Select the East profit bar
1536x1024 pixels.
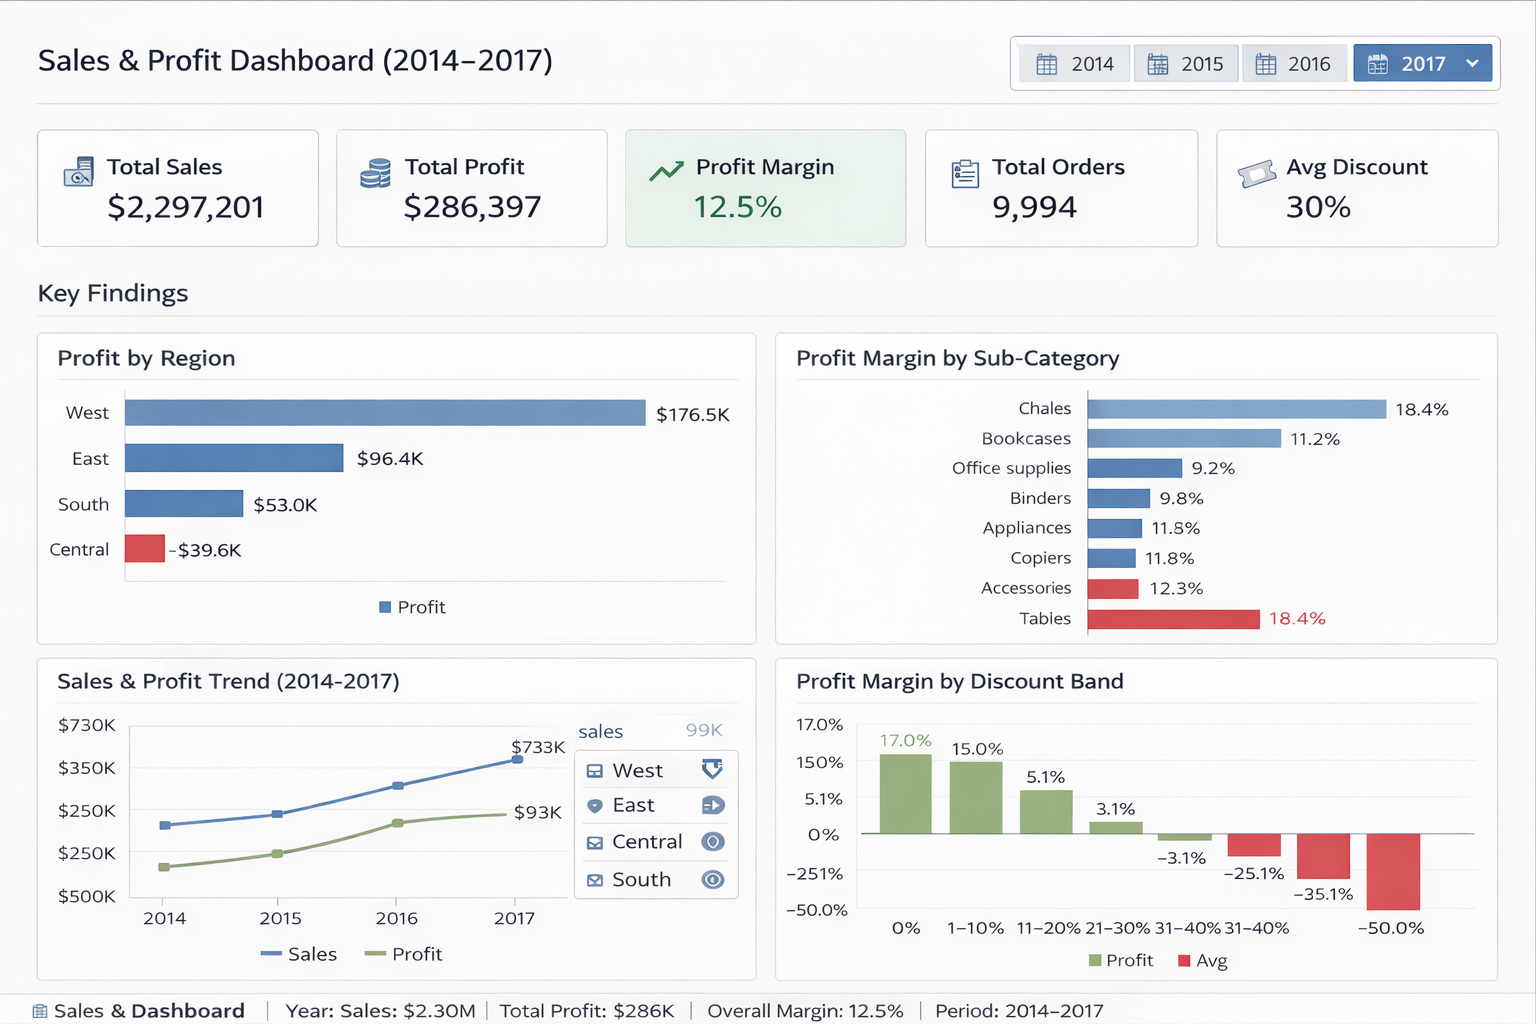coord(234,458)
